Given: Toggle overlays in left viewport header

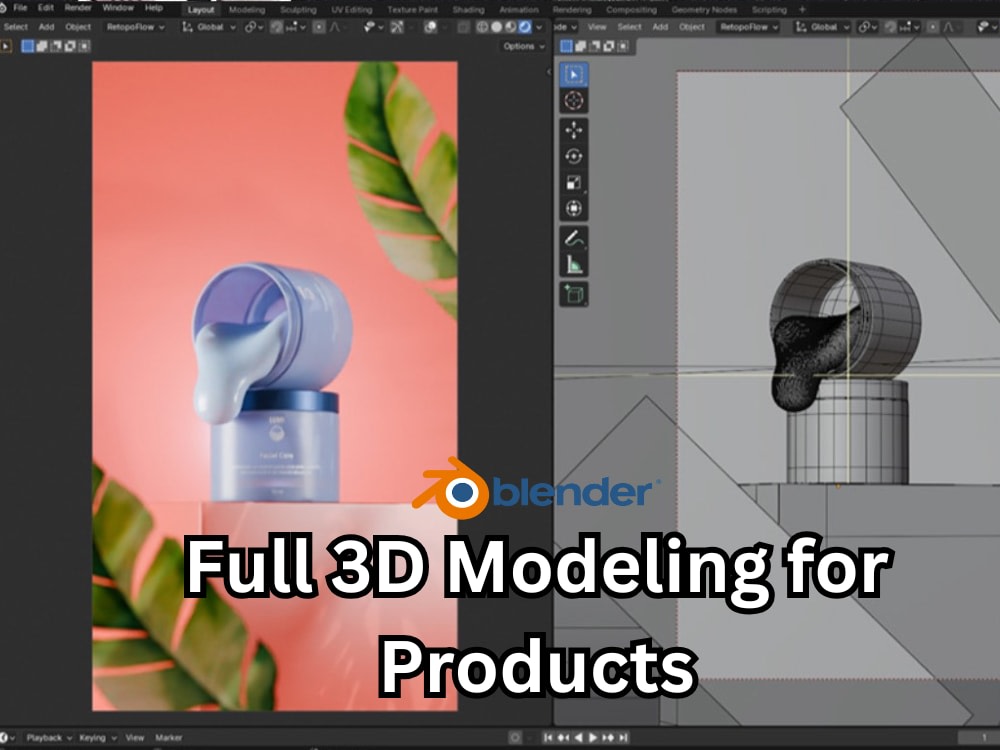Looking at the screenshot, I should (x=430, y=27).
